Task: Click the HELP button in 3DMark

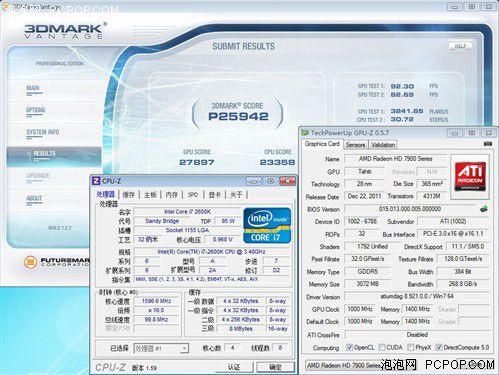Action: (x=460, y=46)
